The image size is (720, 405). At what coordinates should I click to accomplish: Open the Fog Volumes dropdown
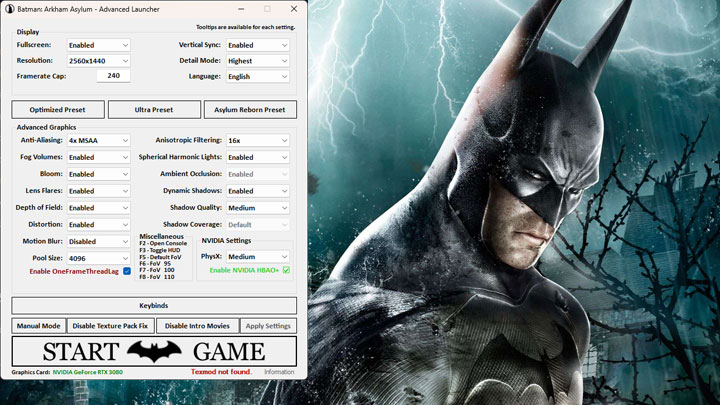pyautogui.click(x=99, y=157)
